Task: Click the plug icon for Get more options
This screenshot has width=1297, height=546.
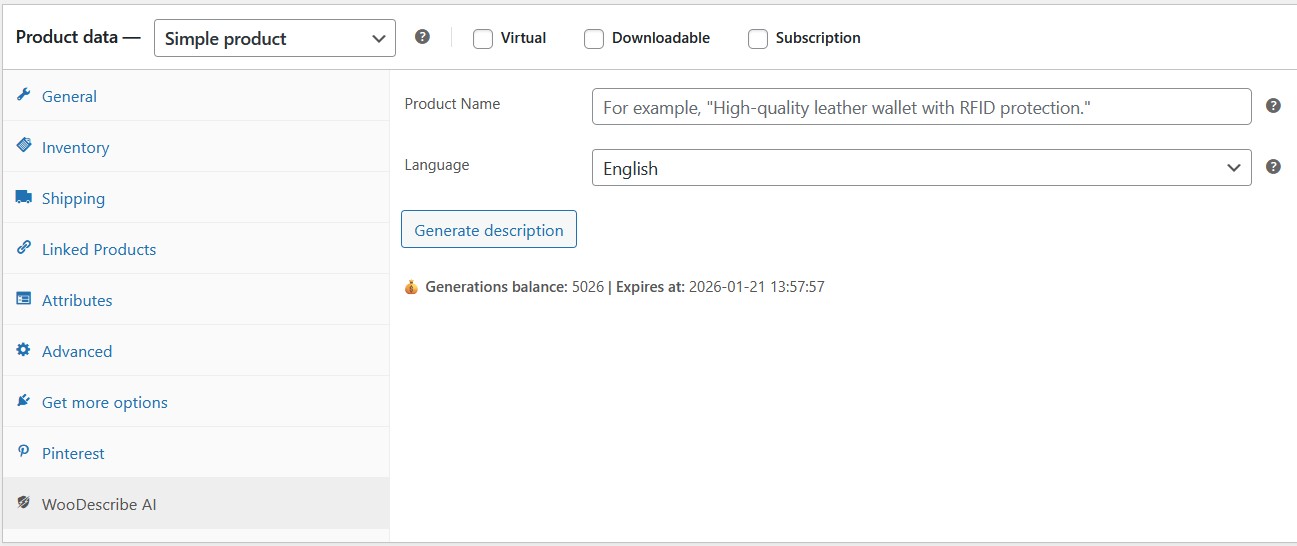Action: click(24, 401)
